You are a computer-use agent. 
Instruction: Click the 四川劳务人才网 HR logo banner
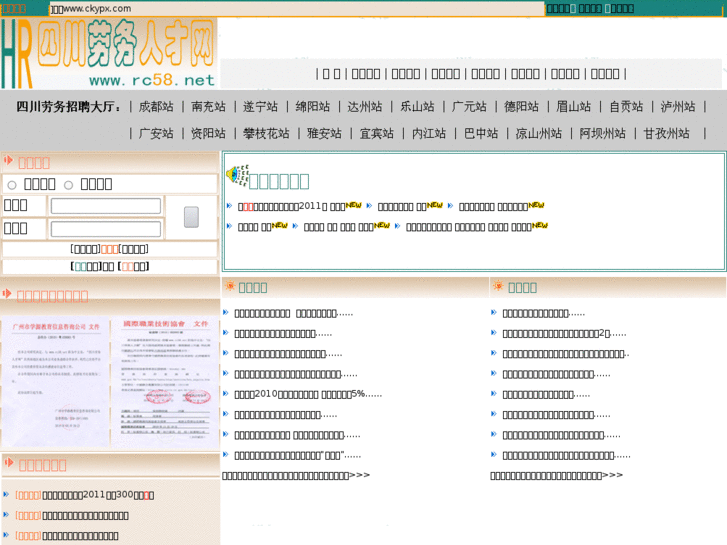[x=109, y=53]
